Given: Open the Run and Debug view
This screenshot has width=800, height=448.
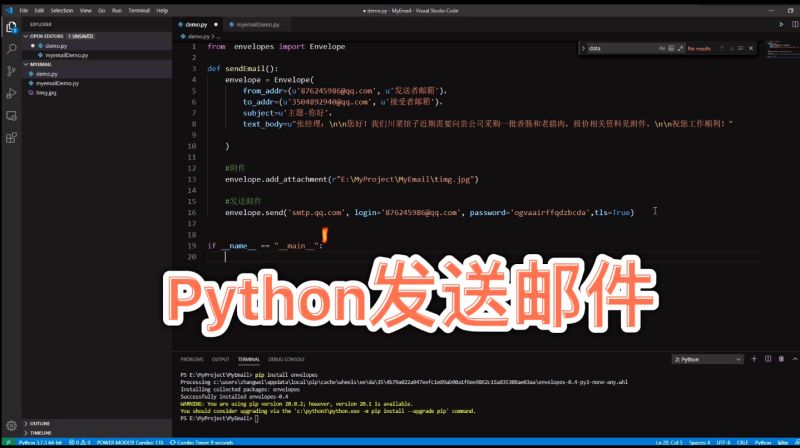Looking at the screenshot, I should click(11, 93).
